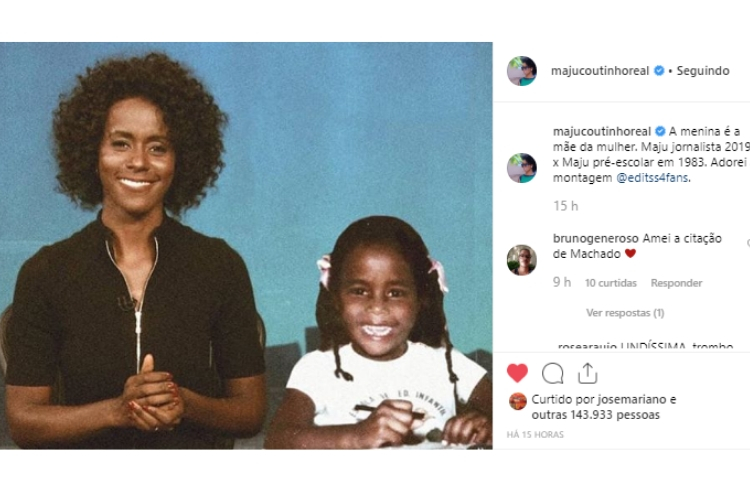Click the red heart like icon

[x=517, y=373]
